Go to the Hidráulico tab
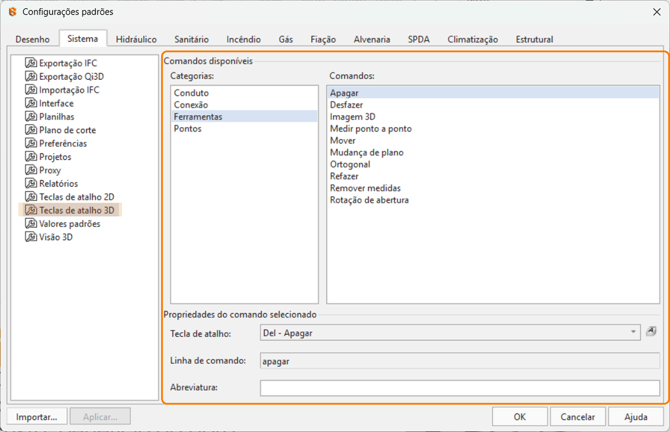Screen dimensions: 670x432 click(x=136, y=39)
